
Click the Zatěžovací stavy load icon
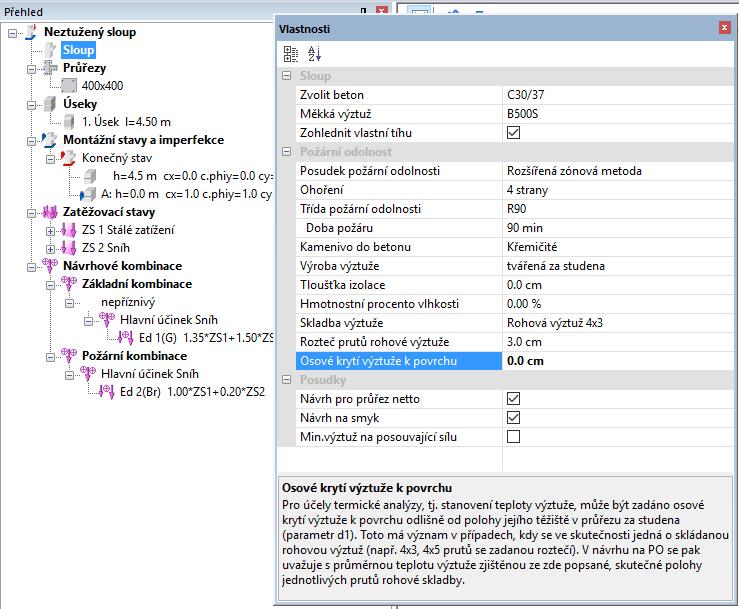[50, 212]
